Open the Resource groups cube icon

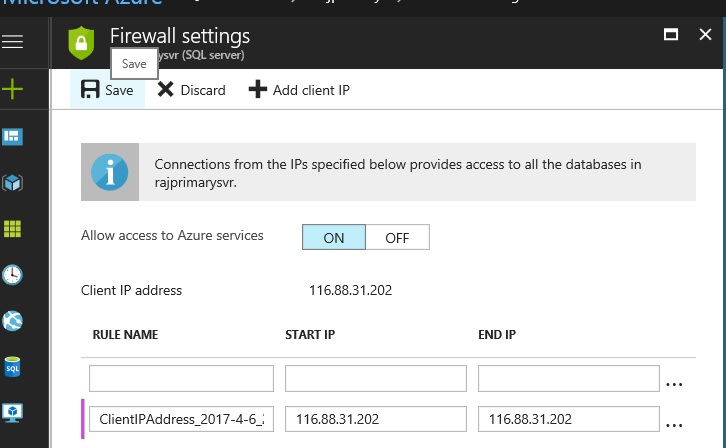tap(13, 183)
